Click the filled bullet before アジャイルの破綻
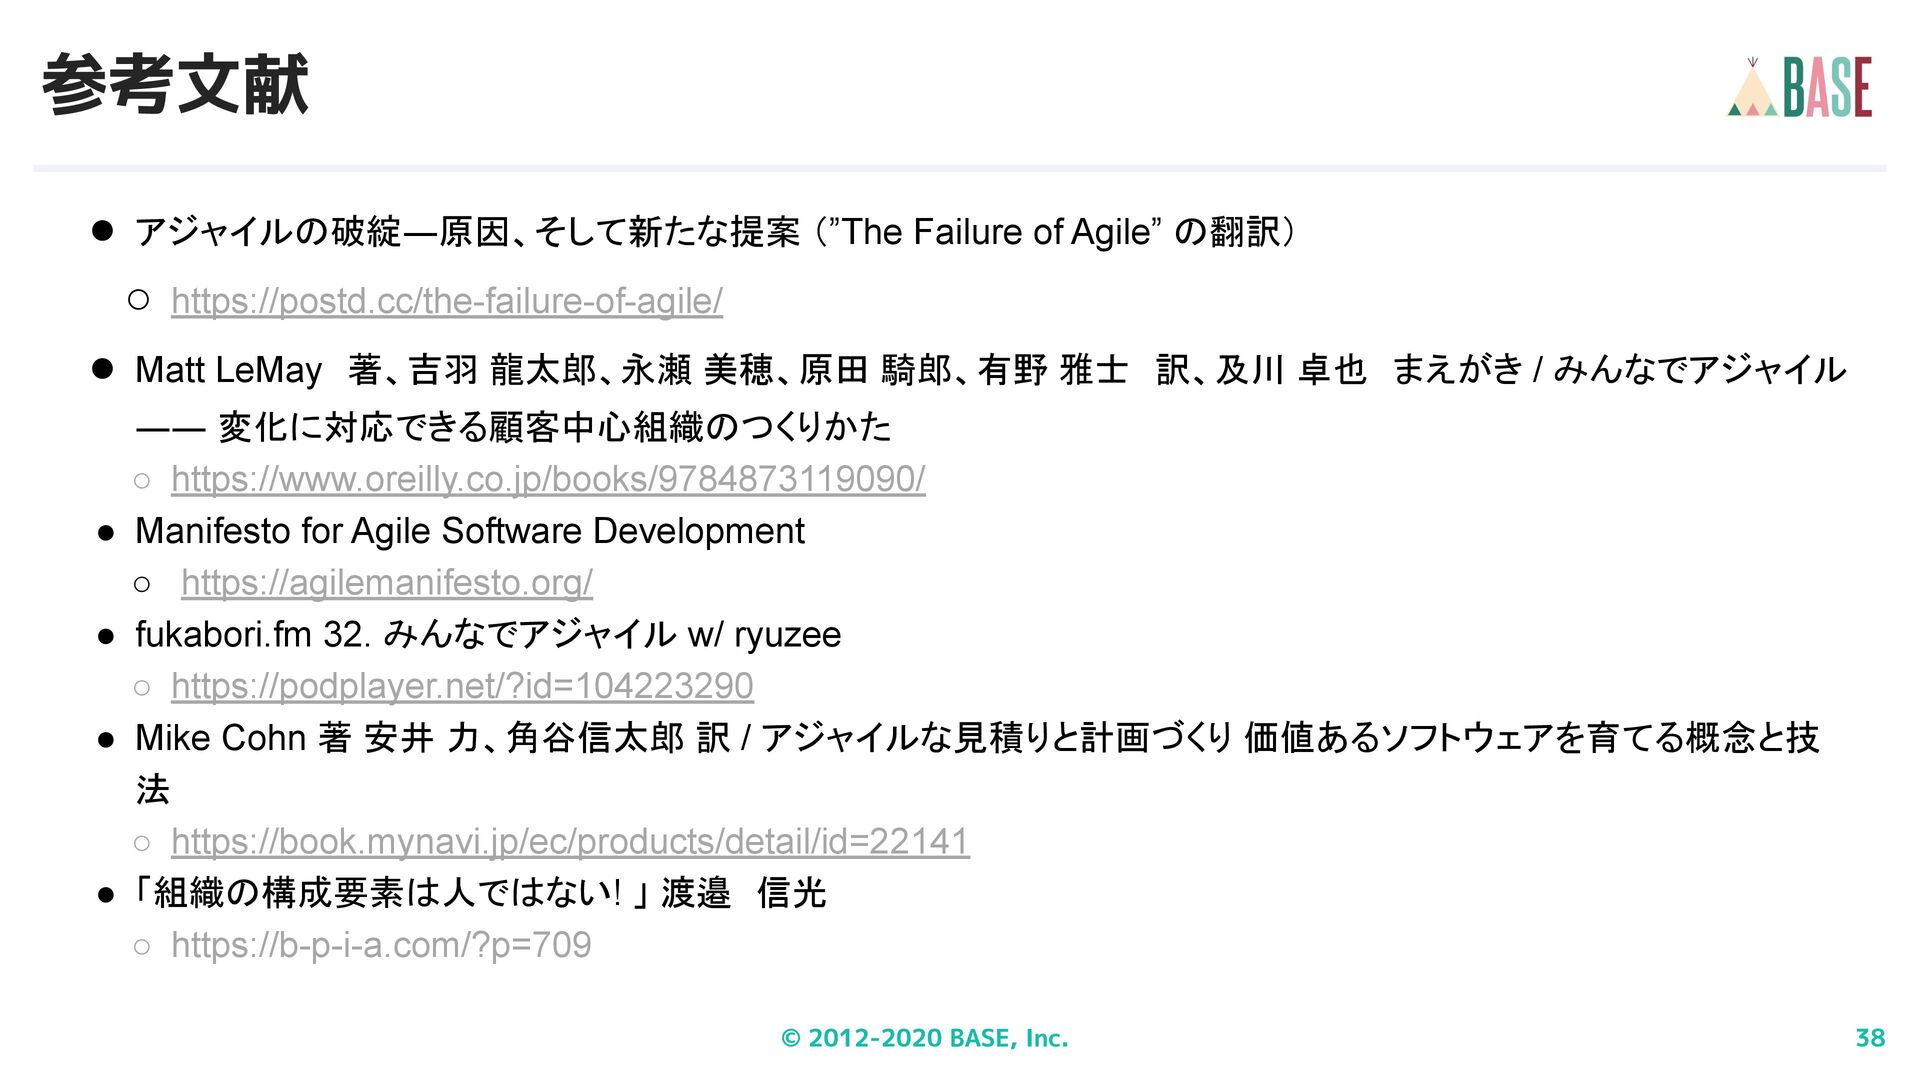This screenshot has height=1080, width=1920. 102,231
